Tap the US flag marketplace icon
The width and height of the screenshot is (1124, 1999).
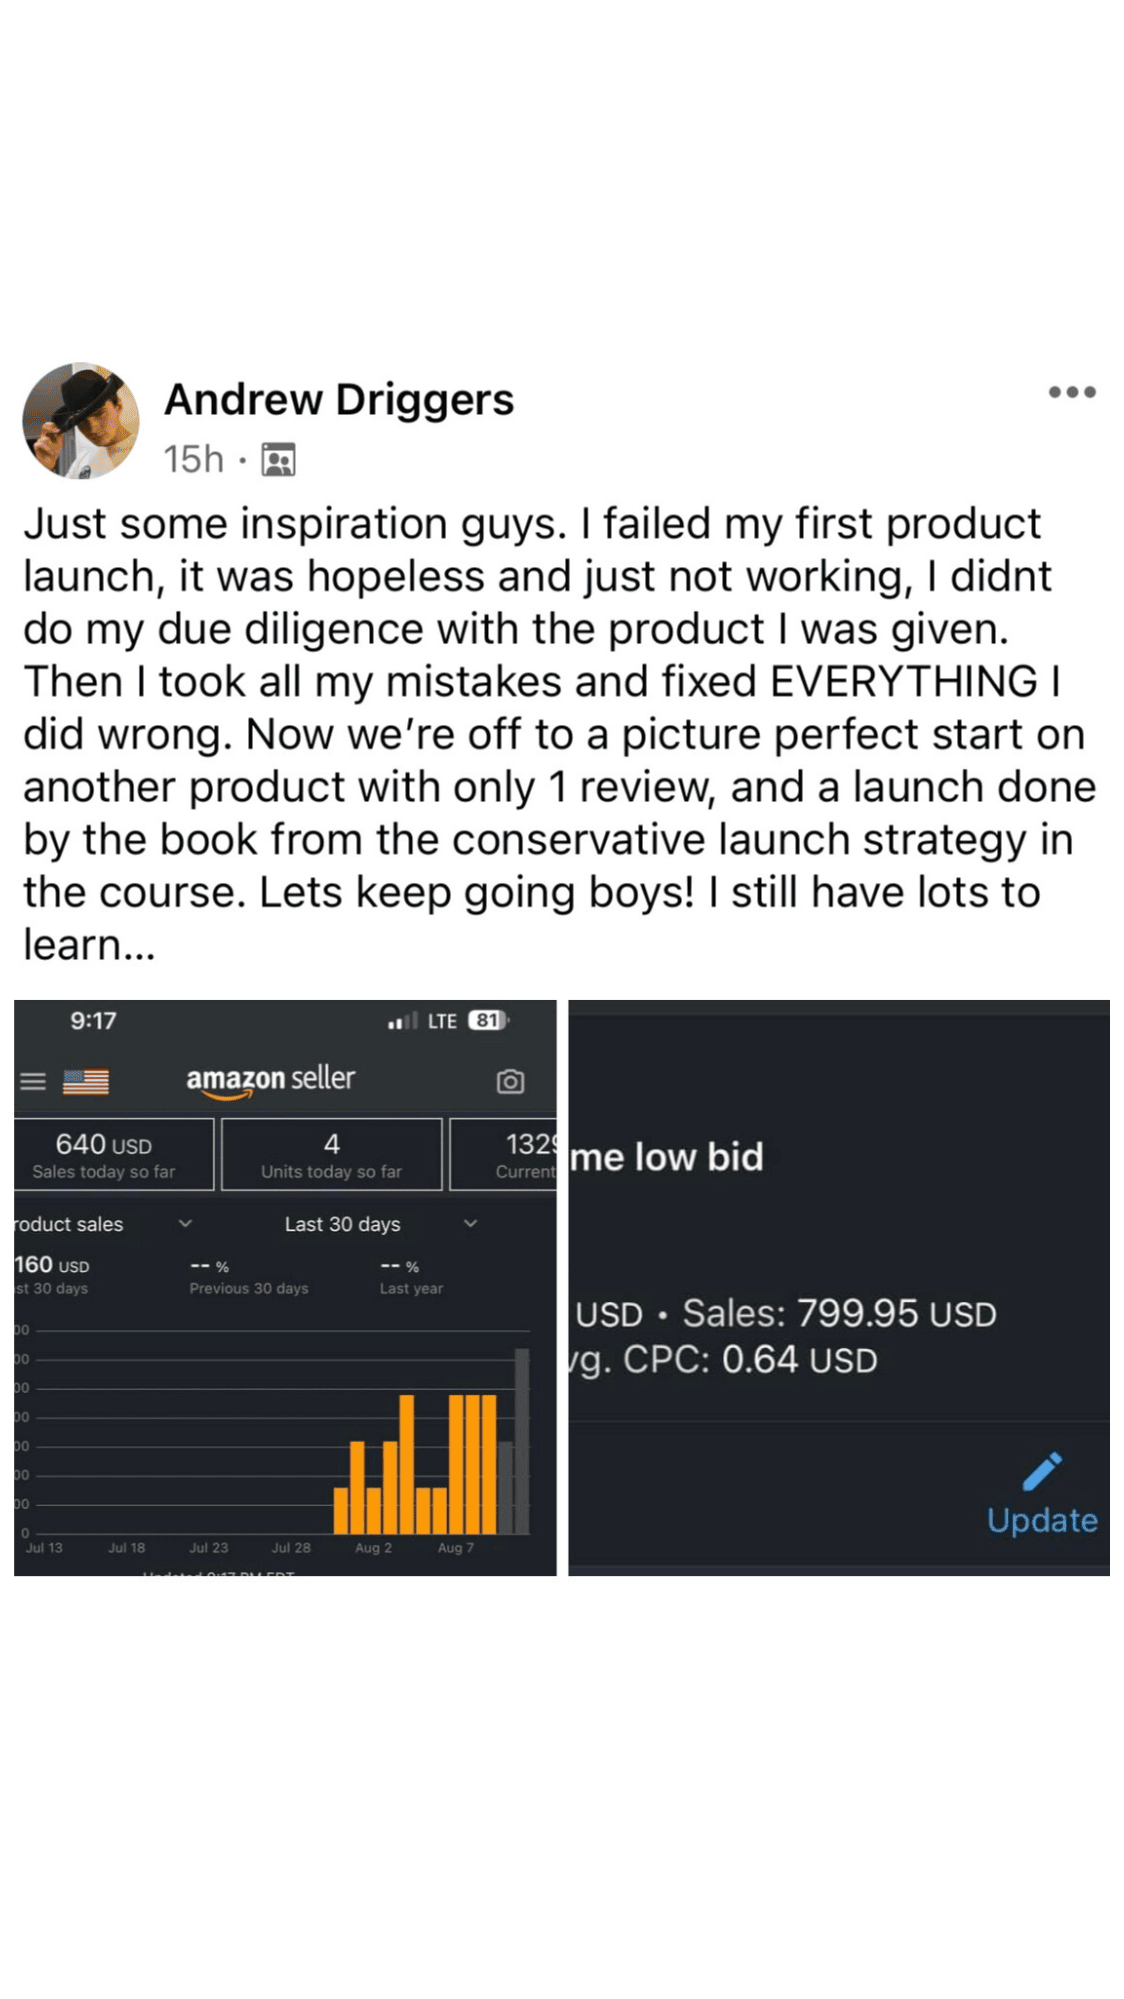86,1081
